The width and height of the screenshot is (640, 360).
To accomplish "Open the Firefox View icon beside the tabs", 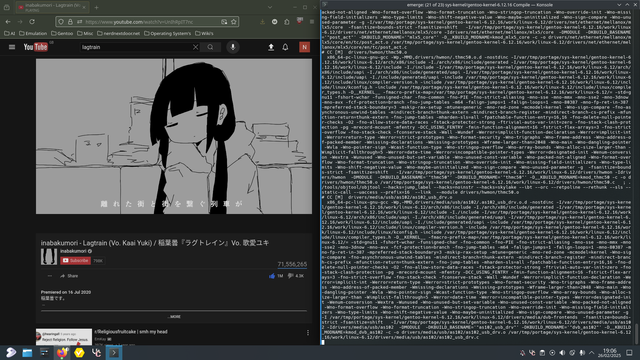I will (7, 7).
